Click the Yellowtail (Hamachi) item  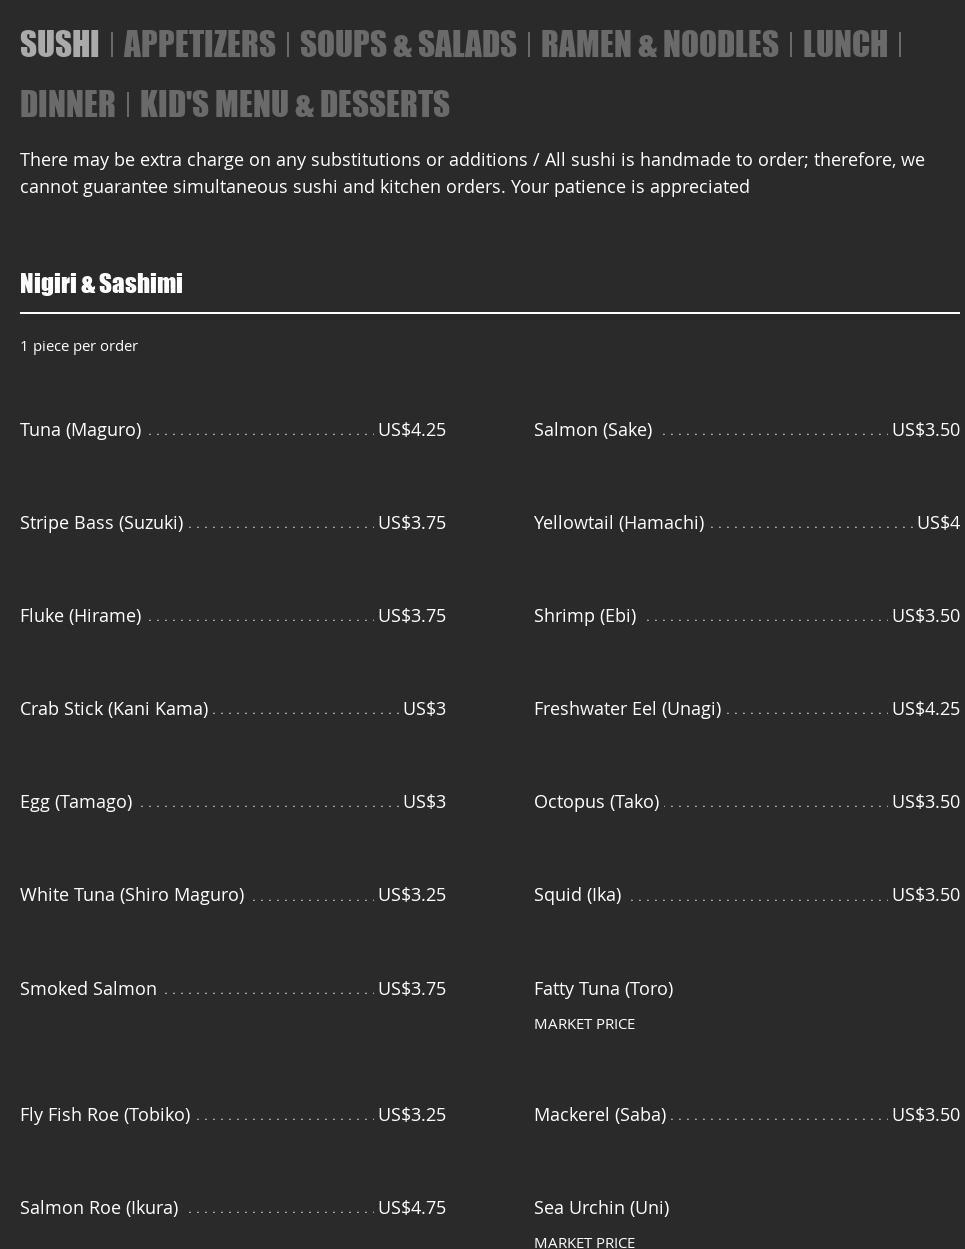(x=619, y=522)
